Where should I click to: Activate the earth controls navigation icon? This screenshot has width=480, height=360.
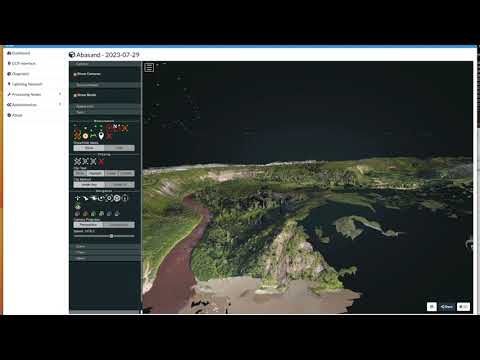[x=77, y=198]
